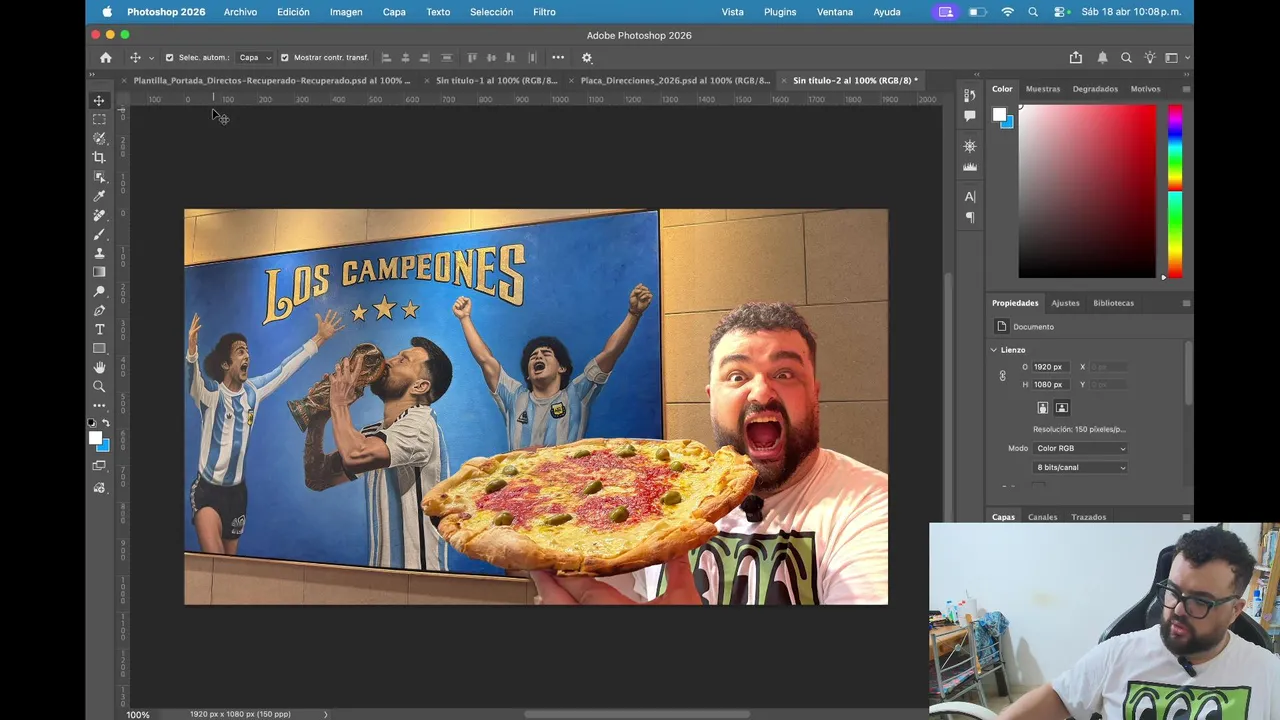
Task: Click the Wi-Fi status icon
Action: click(x=1007, y=12)
